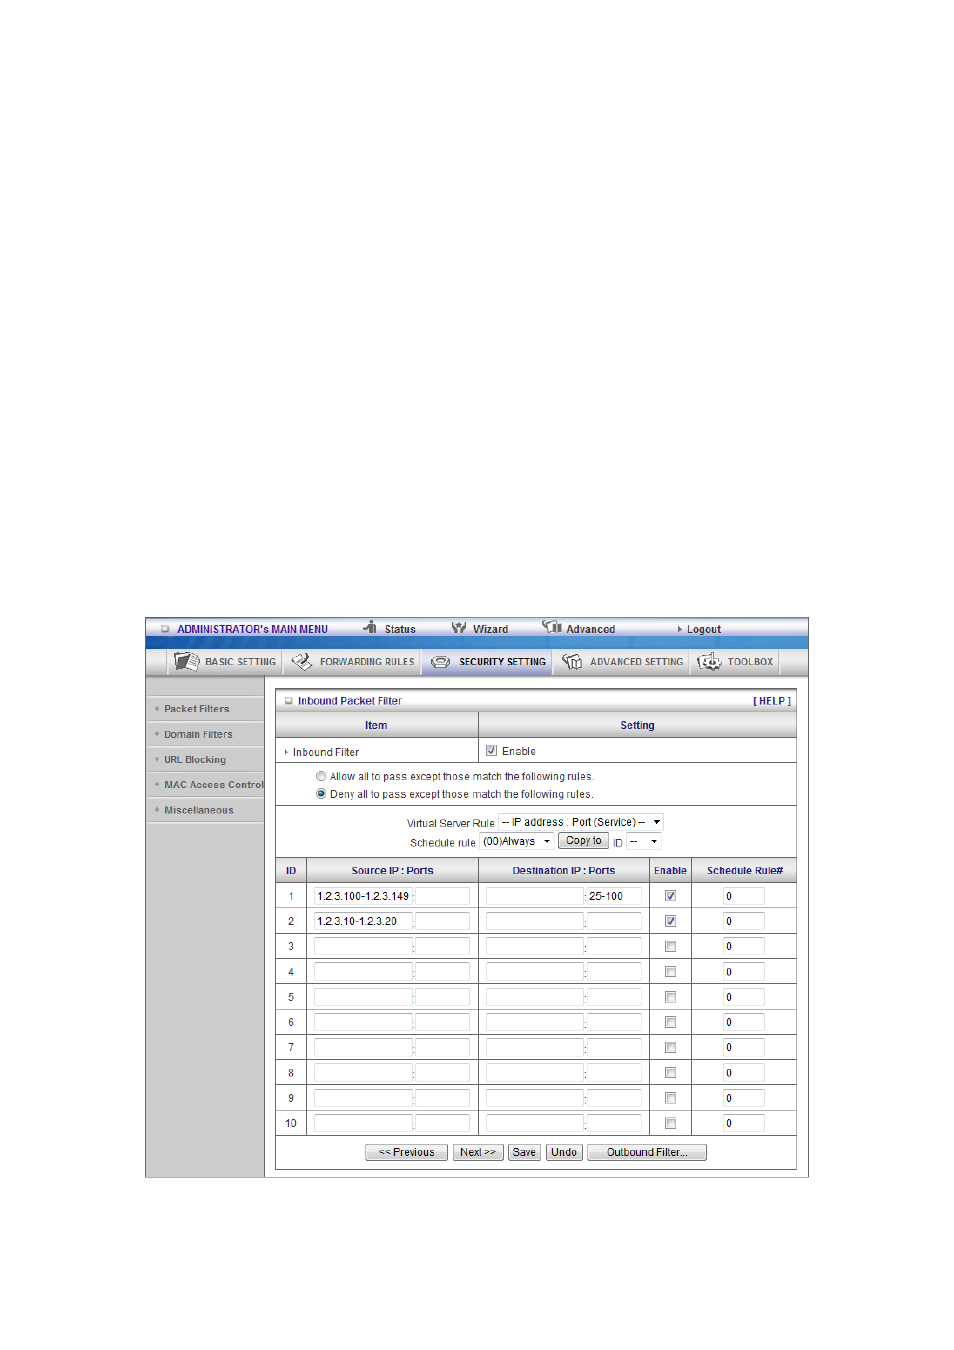
Task: Open the Toolbox tab
Action: coord(735,662)
